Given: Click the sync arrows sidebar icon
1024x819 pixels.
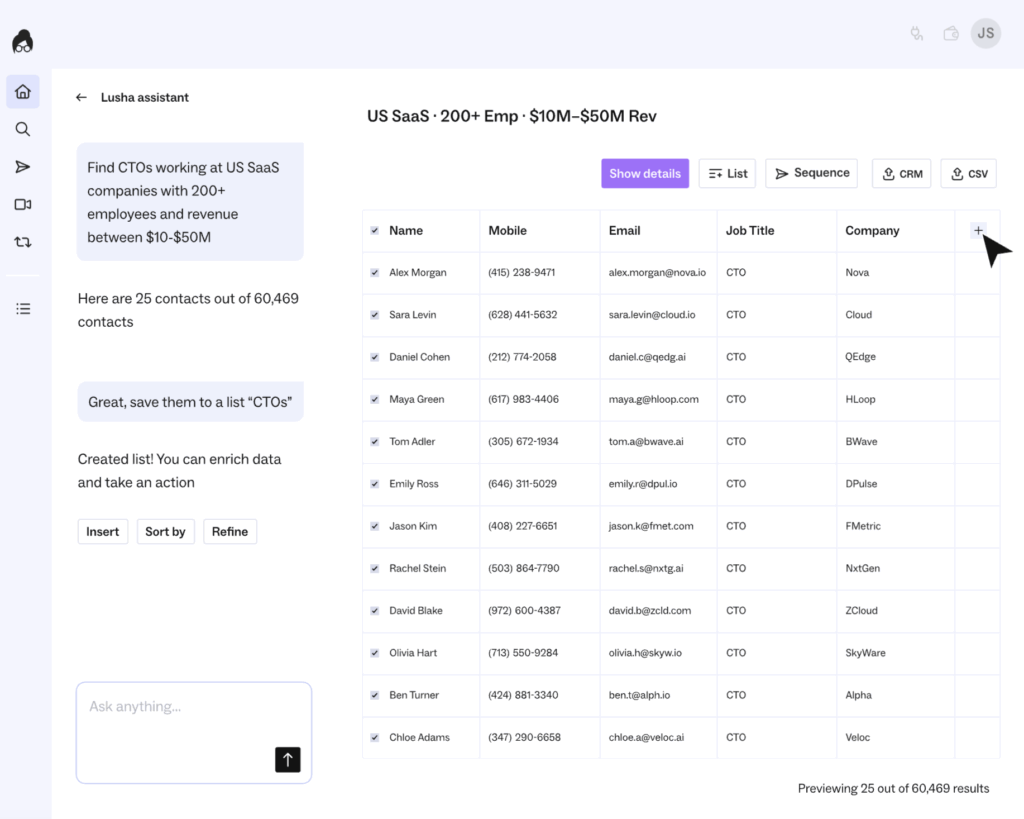Looking at the screenshot, I should point(23,242).
